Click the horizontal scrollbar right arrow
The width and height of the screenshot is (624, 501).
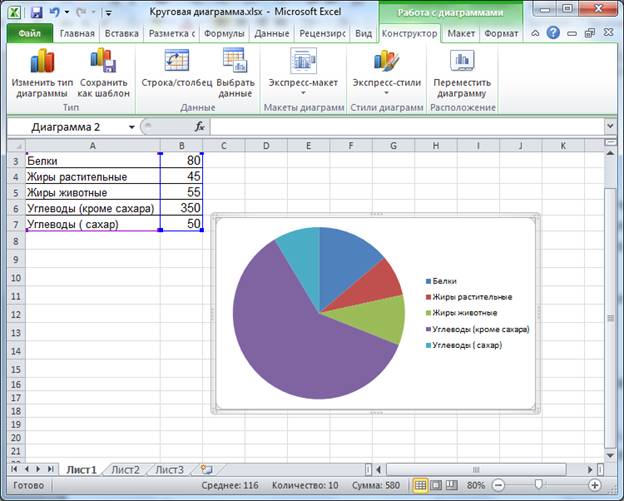(590, 470)
